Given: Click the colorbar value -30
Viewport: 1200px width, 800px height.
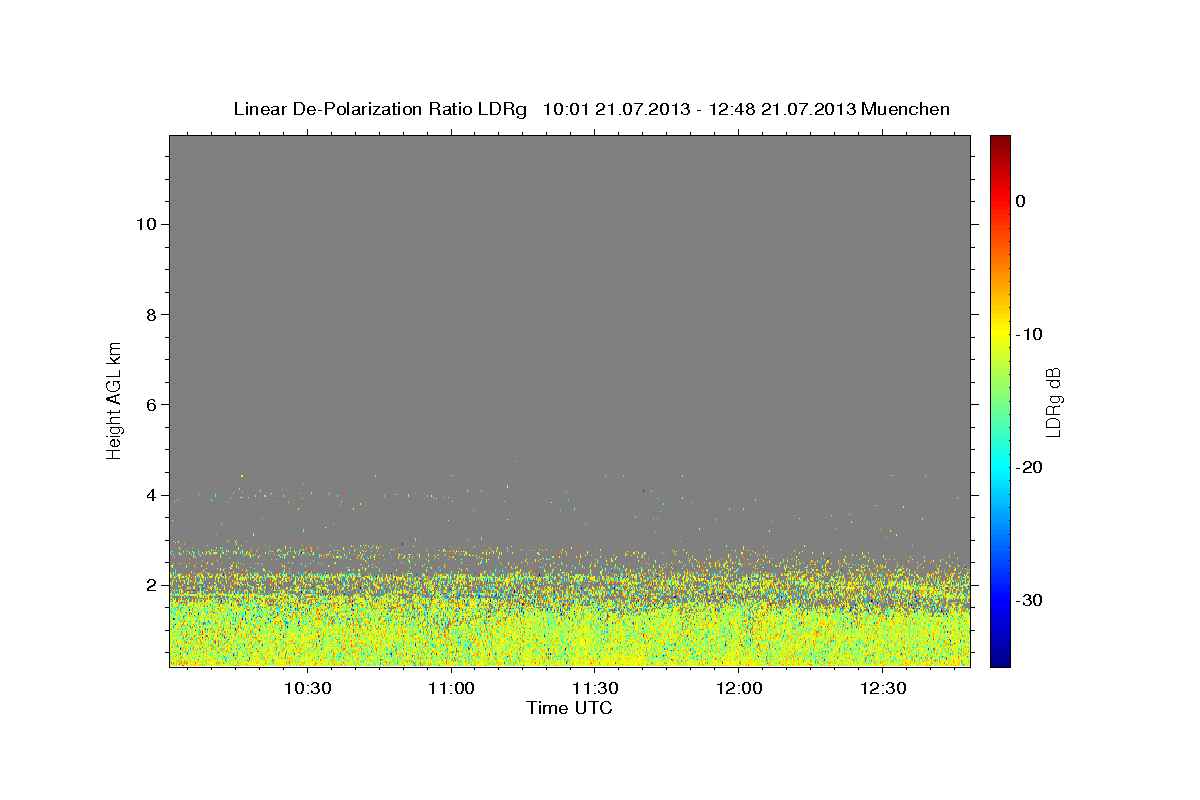Looking at the screenshot, I should pos(1028,600).
